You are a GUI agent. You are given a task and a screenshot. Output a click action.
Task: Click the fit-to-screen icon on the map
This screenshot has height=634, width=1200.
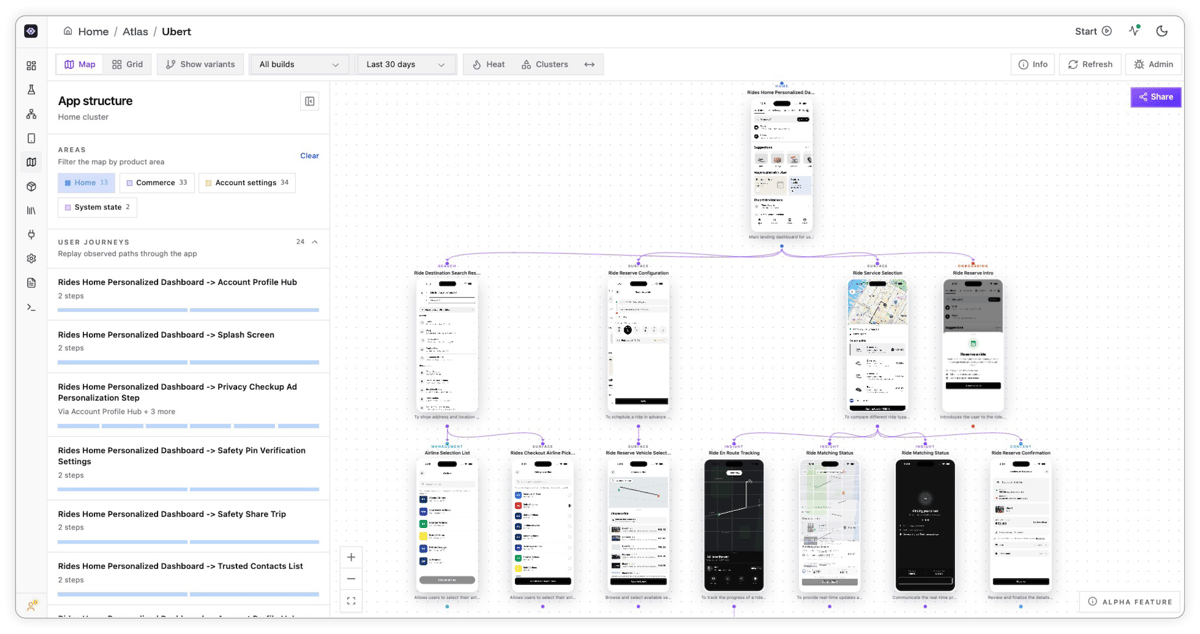pyautogui.click(x=351, y=601)
